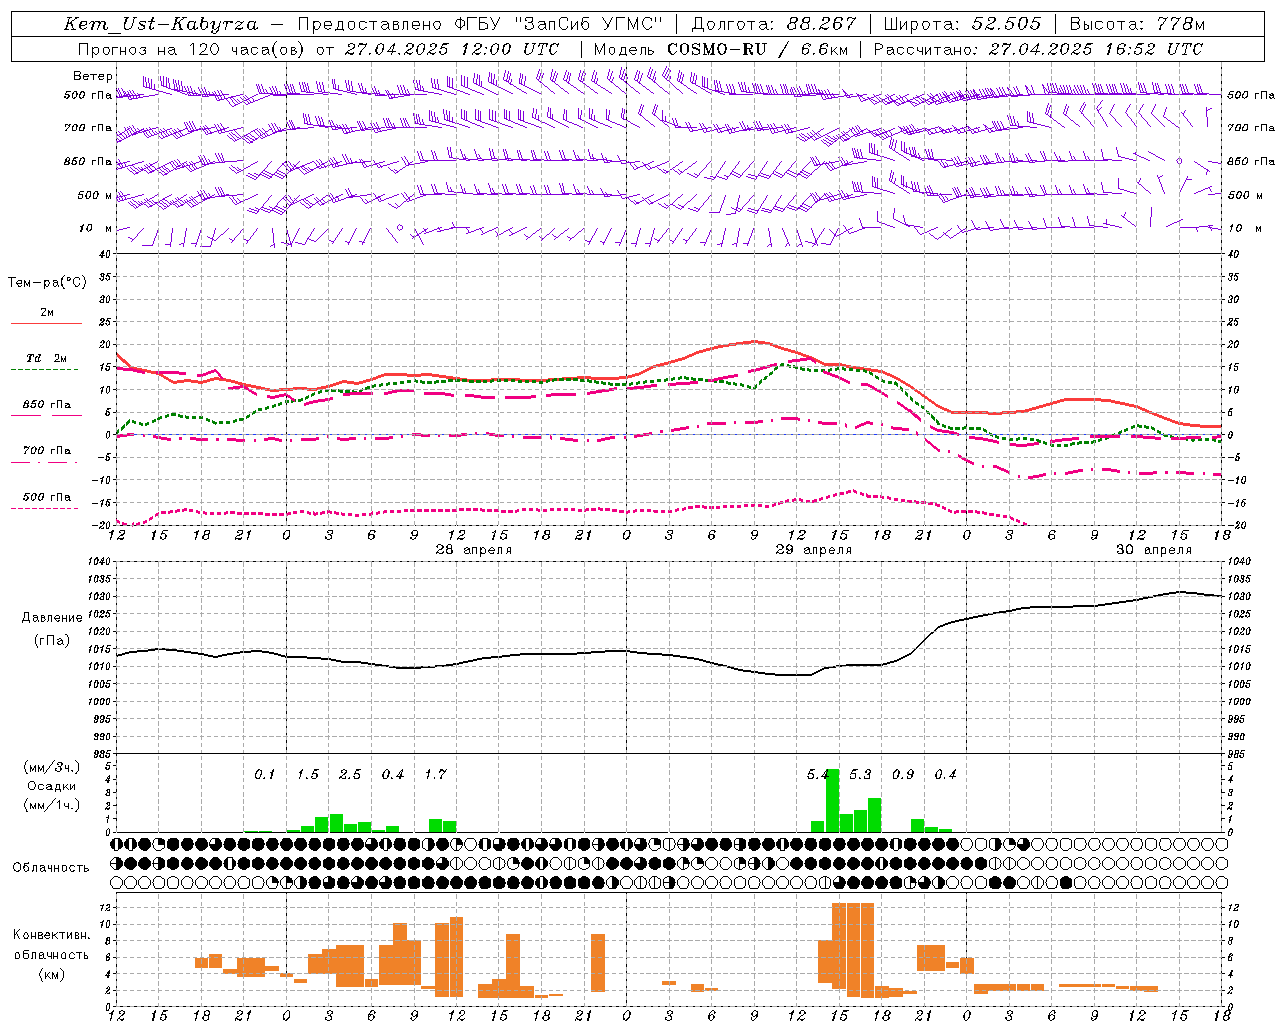Click the 2.5 precipitation value

pos(350,775)
